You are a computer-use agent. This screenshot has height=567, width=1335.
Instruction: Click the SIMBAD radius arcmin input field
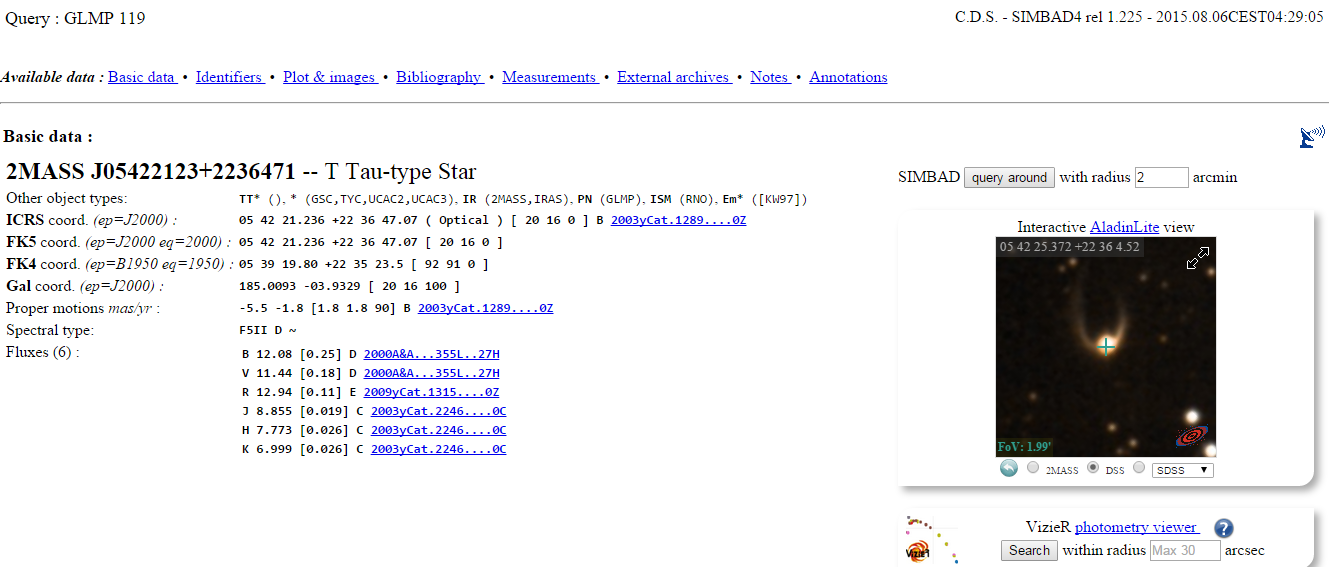1161,177
